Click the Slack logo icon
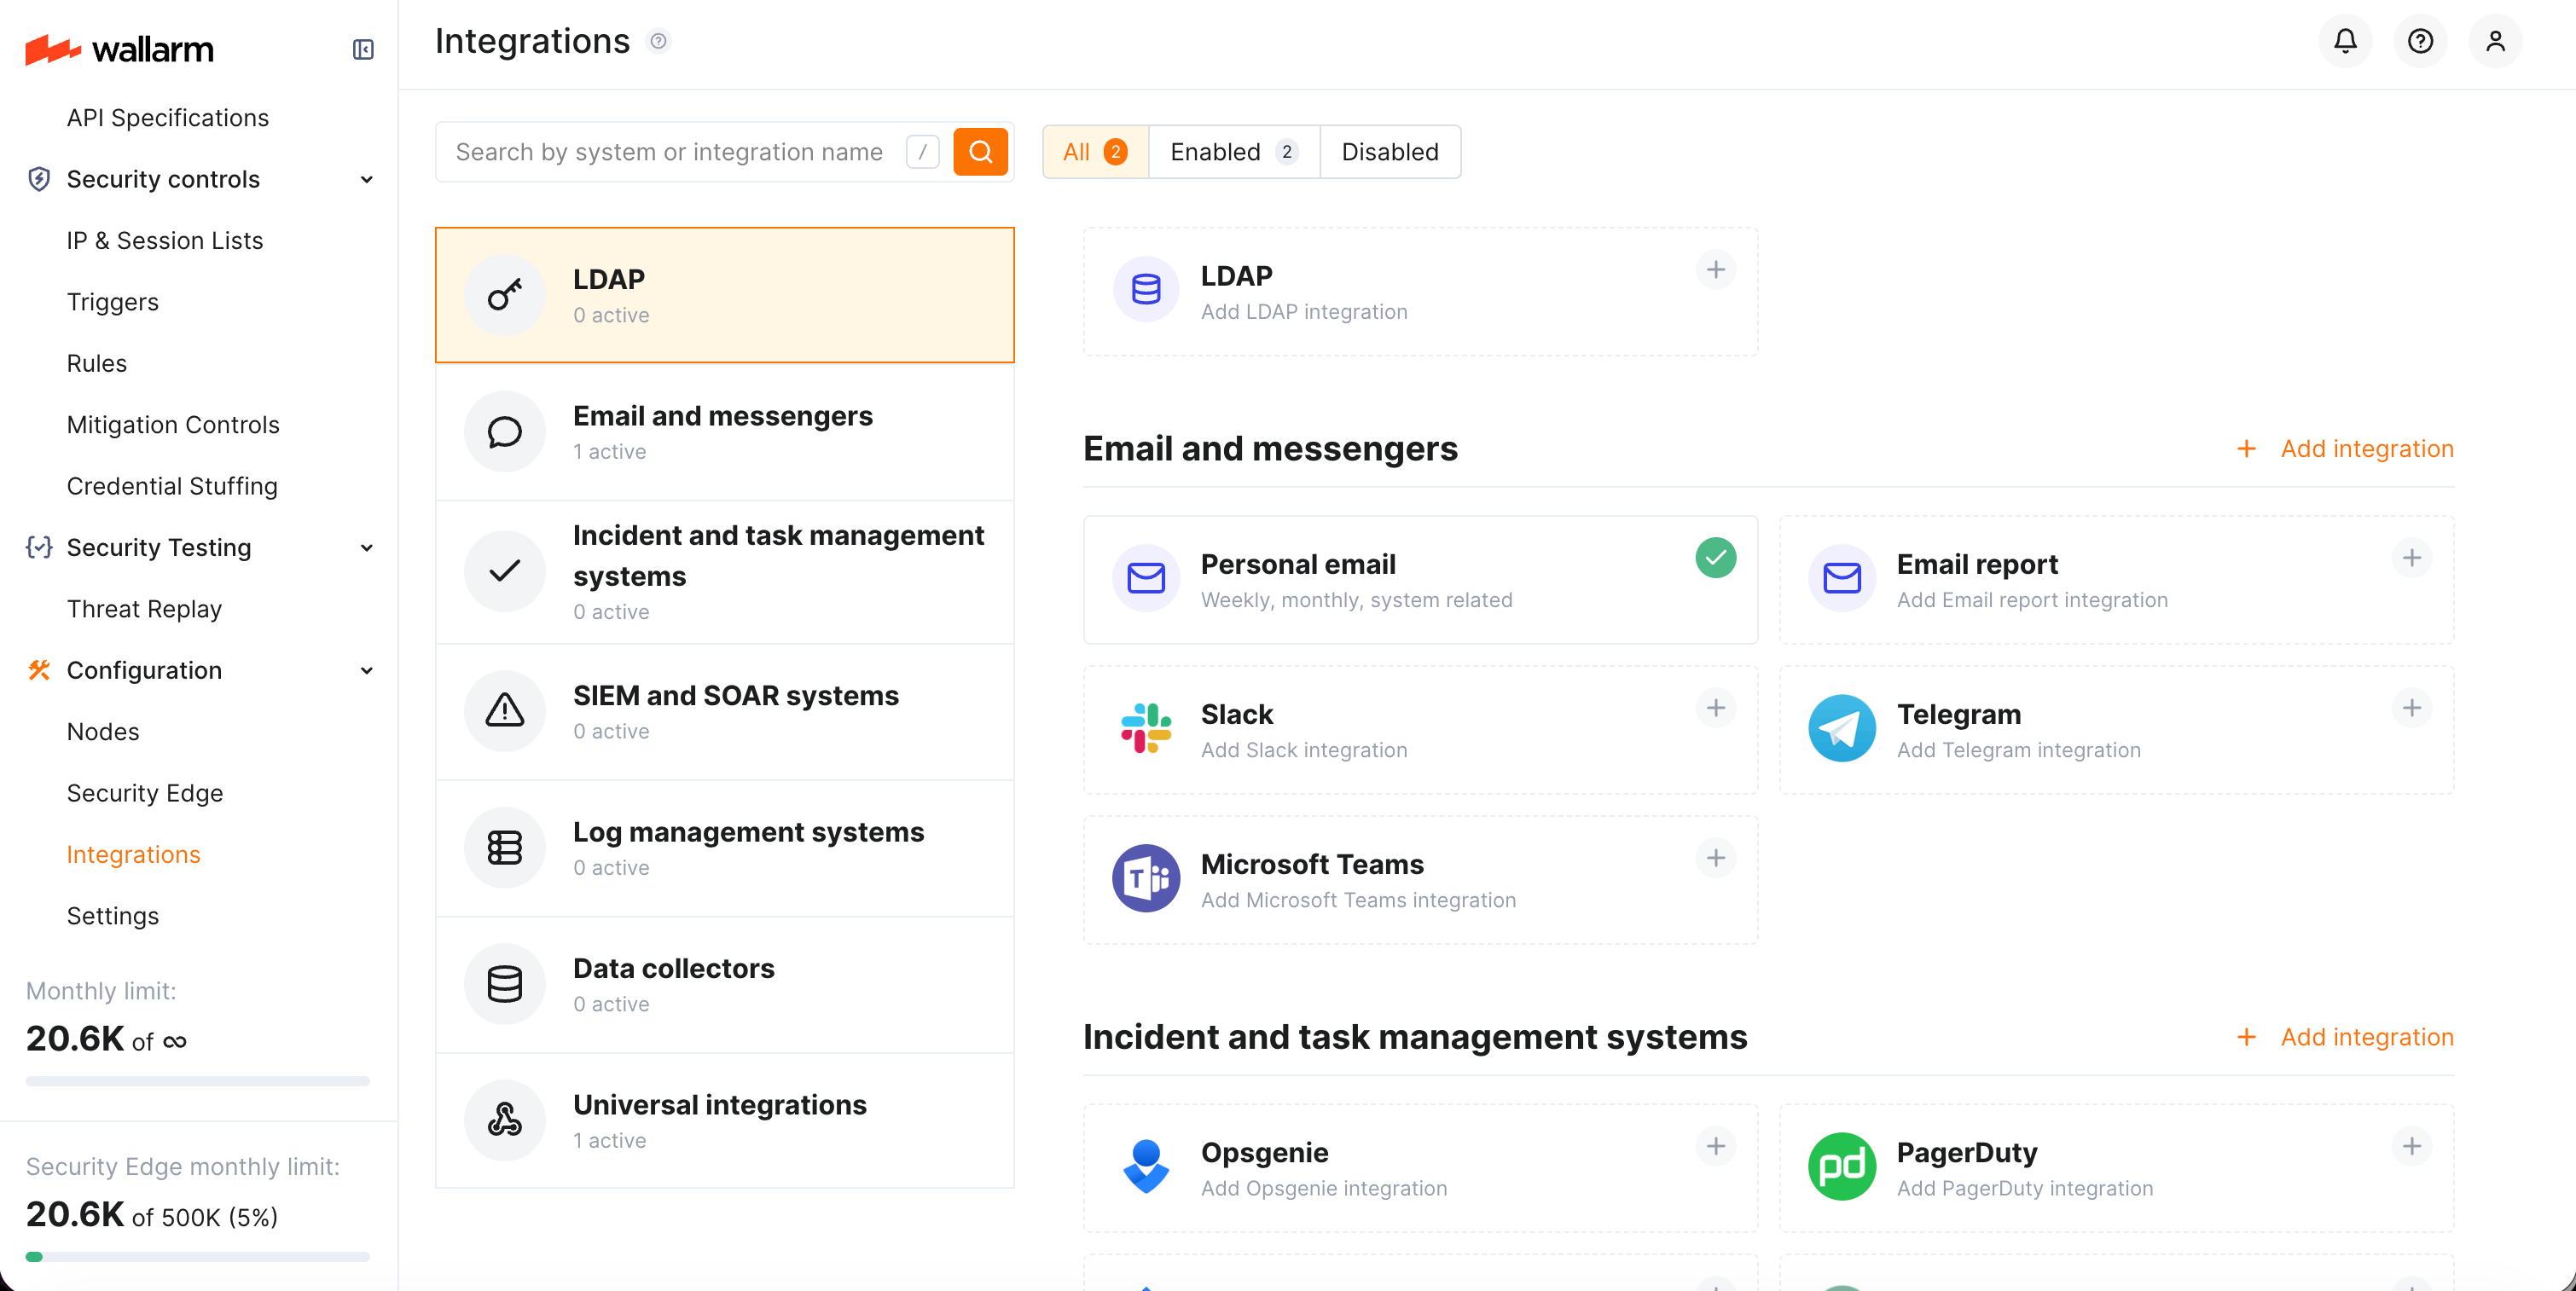 coord(1145,728)
